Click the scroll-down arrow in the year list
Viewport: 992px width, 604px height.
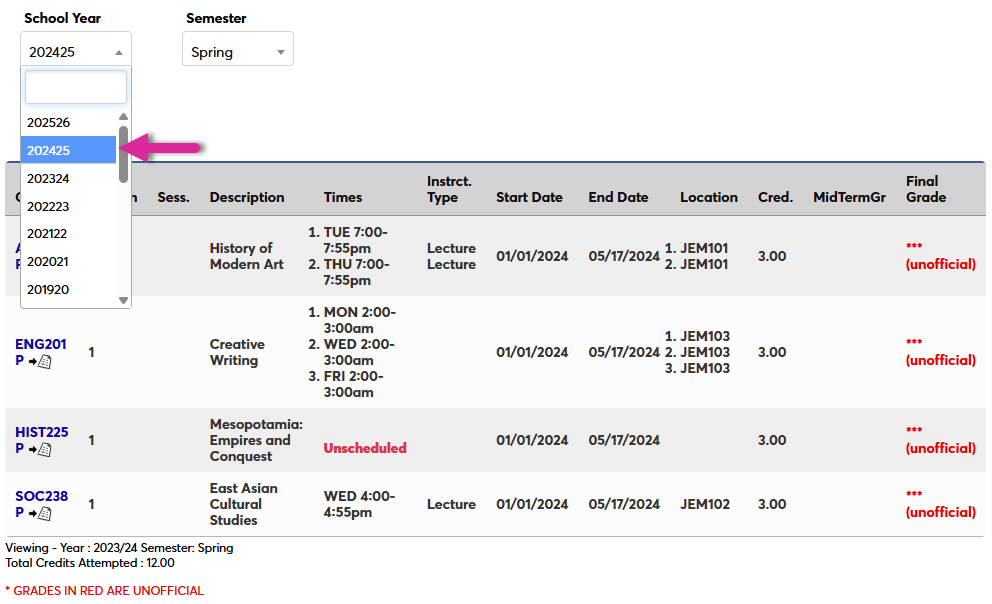click(x=121, y=299)
